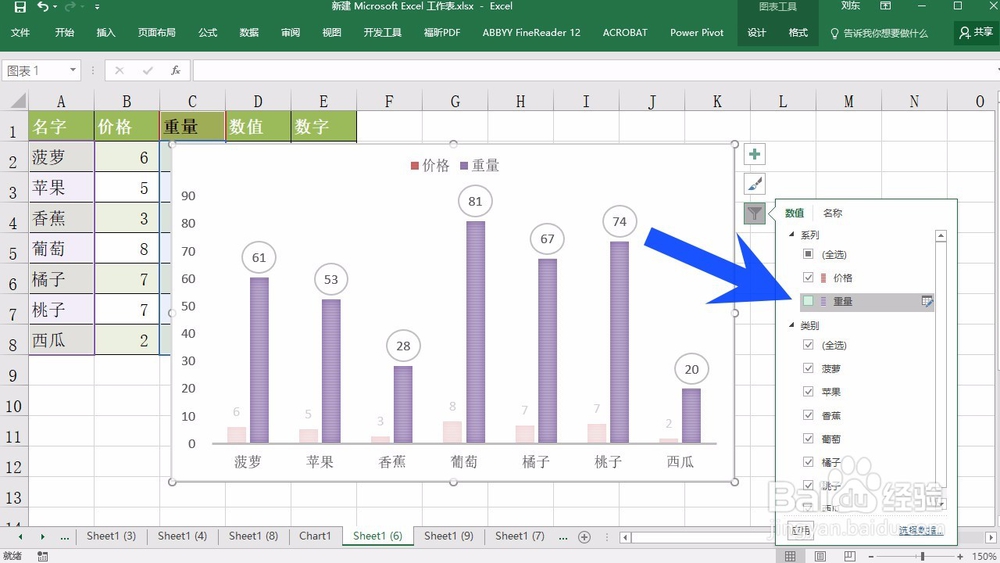1000x563 pixels.
Task: Click the 价格 legend entry
Action: click(430, 166)
